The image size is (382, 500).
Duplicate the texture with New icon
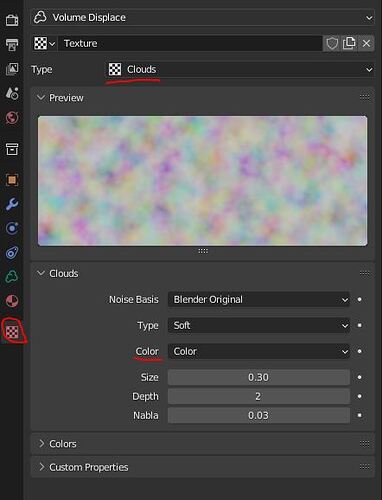[x=349, y=43]
